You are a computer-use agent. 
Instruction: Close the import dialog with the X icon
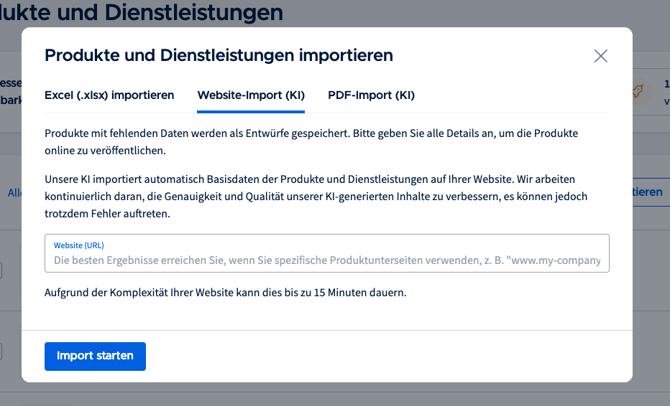(x=600, y=56)
